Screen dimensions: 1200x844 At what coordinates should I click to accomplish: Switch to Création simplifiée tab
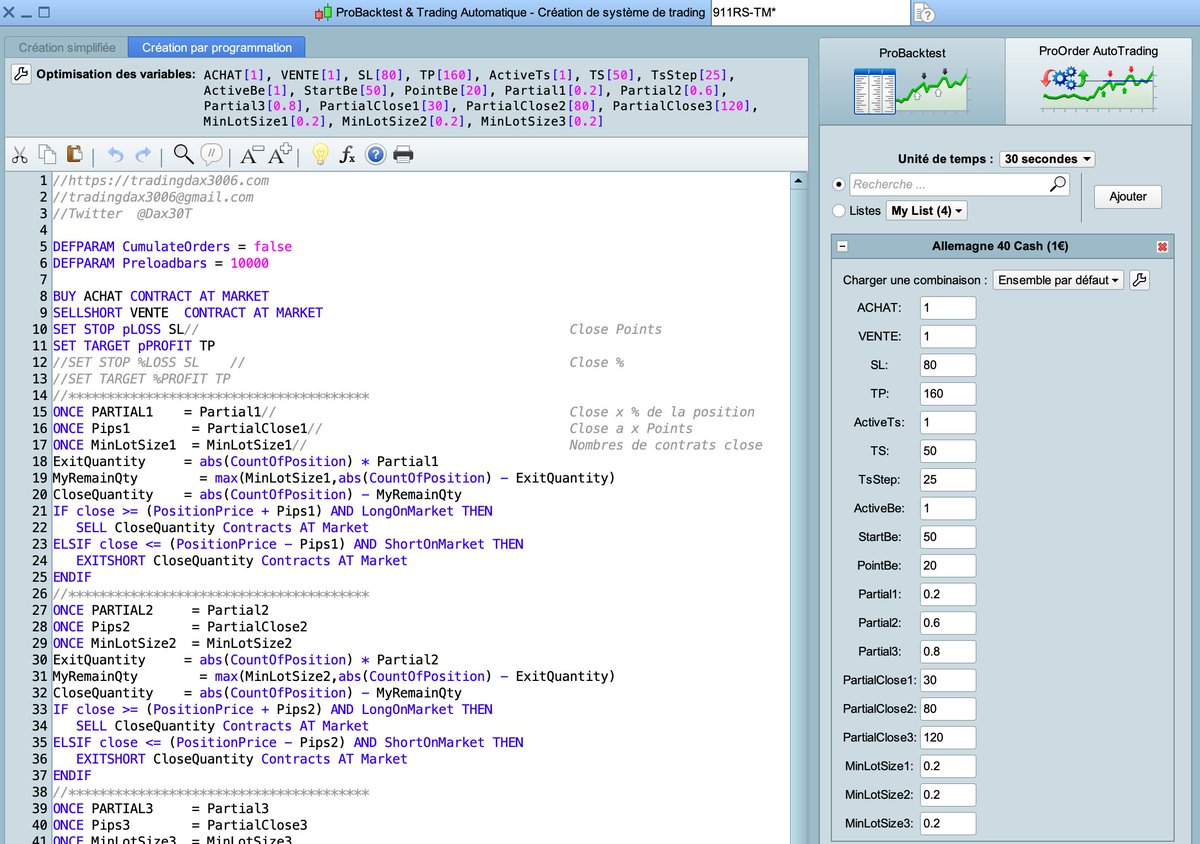pos(67,48)
